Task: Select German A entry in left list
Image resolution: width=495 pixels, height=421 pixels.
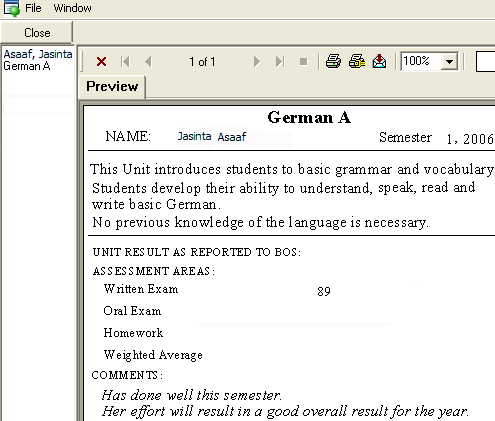Action: pos(27,66)
